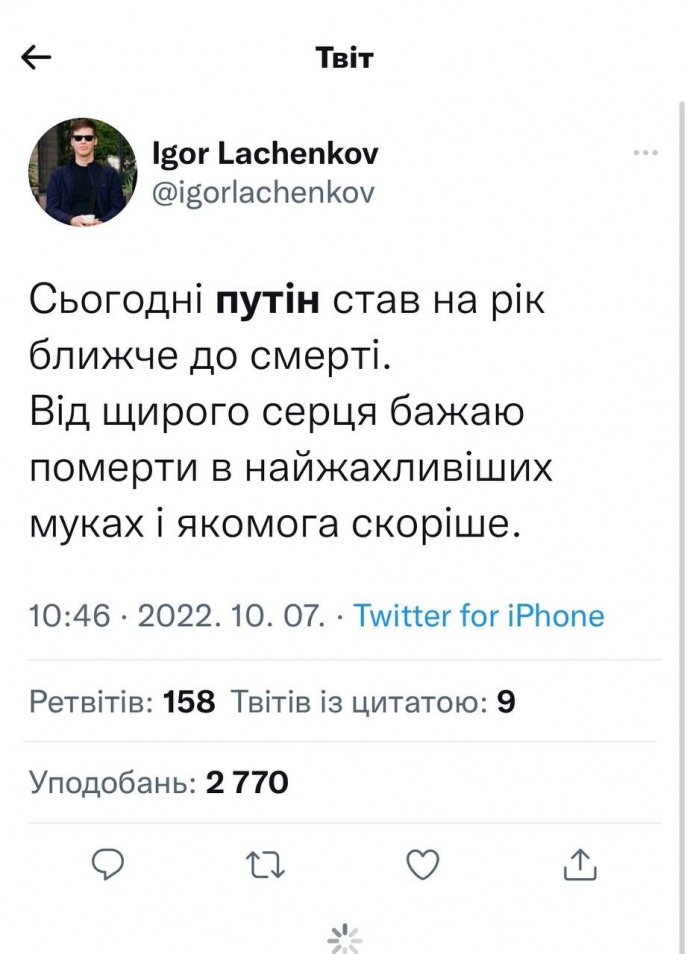The height and width of the screenshot is (954, 690).
Task: Click the Twitter for iPhone link
Action: (479, 615)
